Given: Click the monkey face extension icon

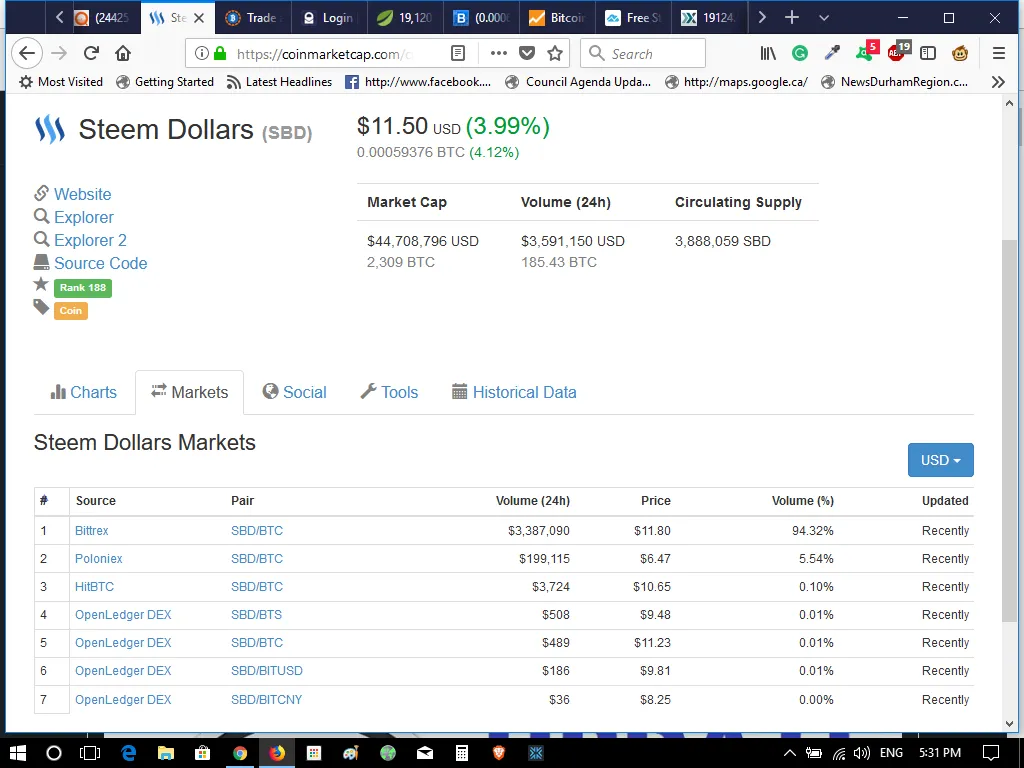Looking at the screenshot, I should click(960, 54).
